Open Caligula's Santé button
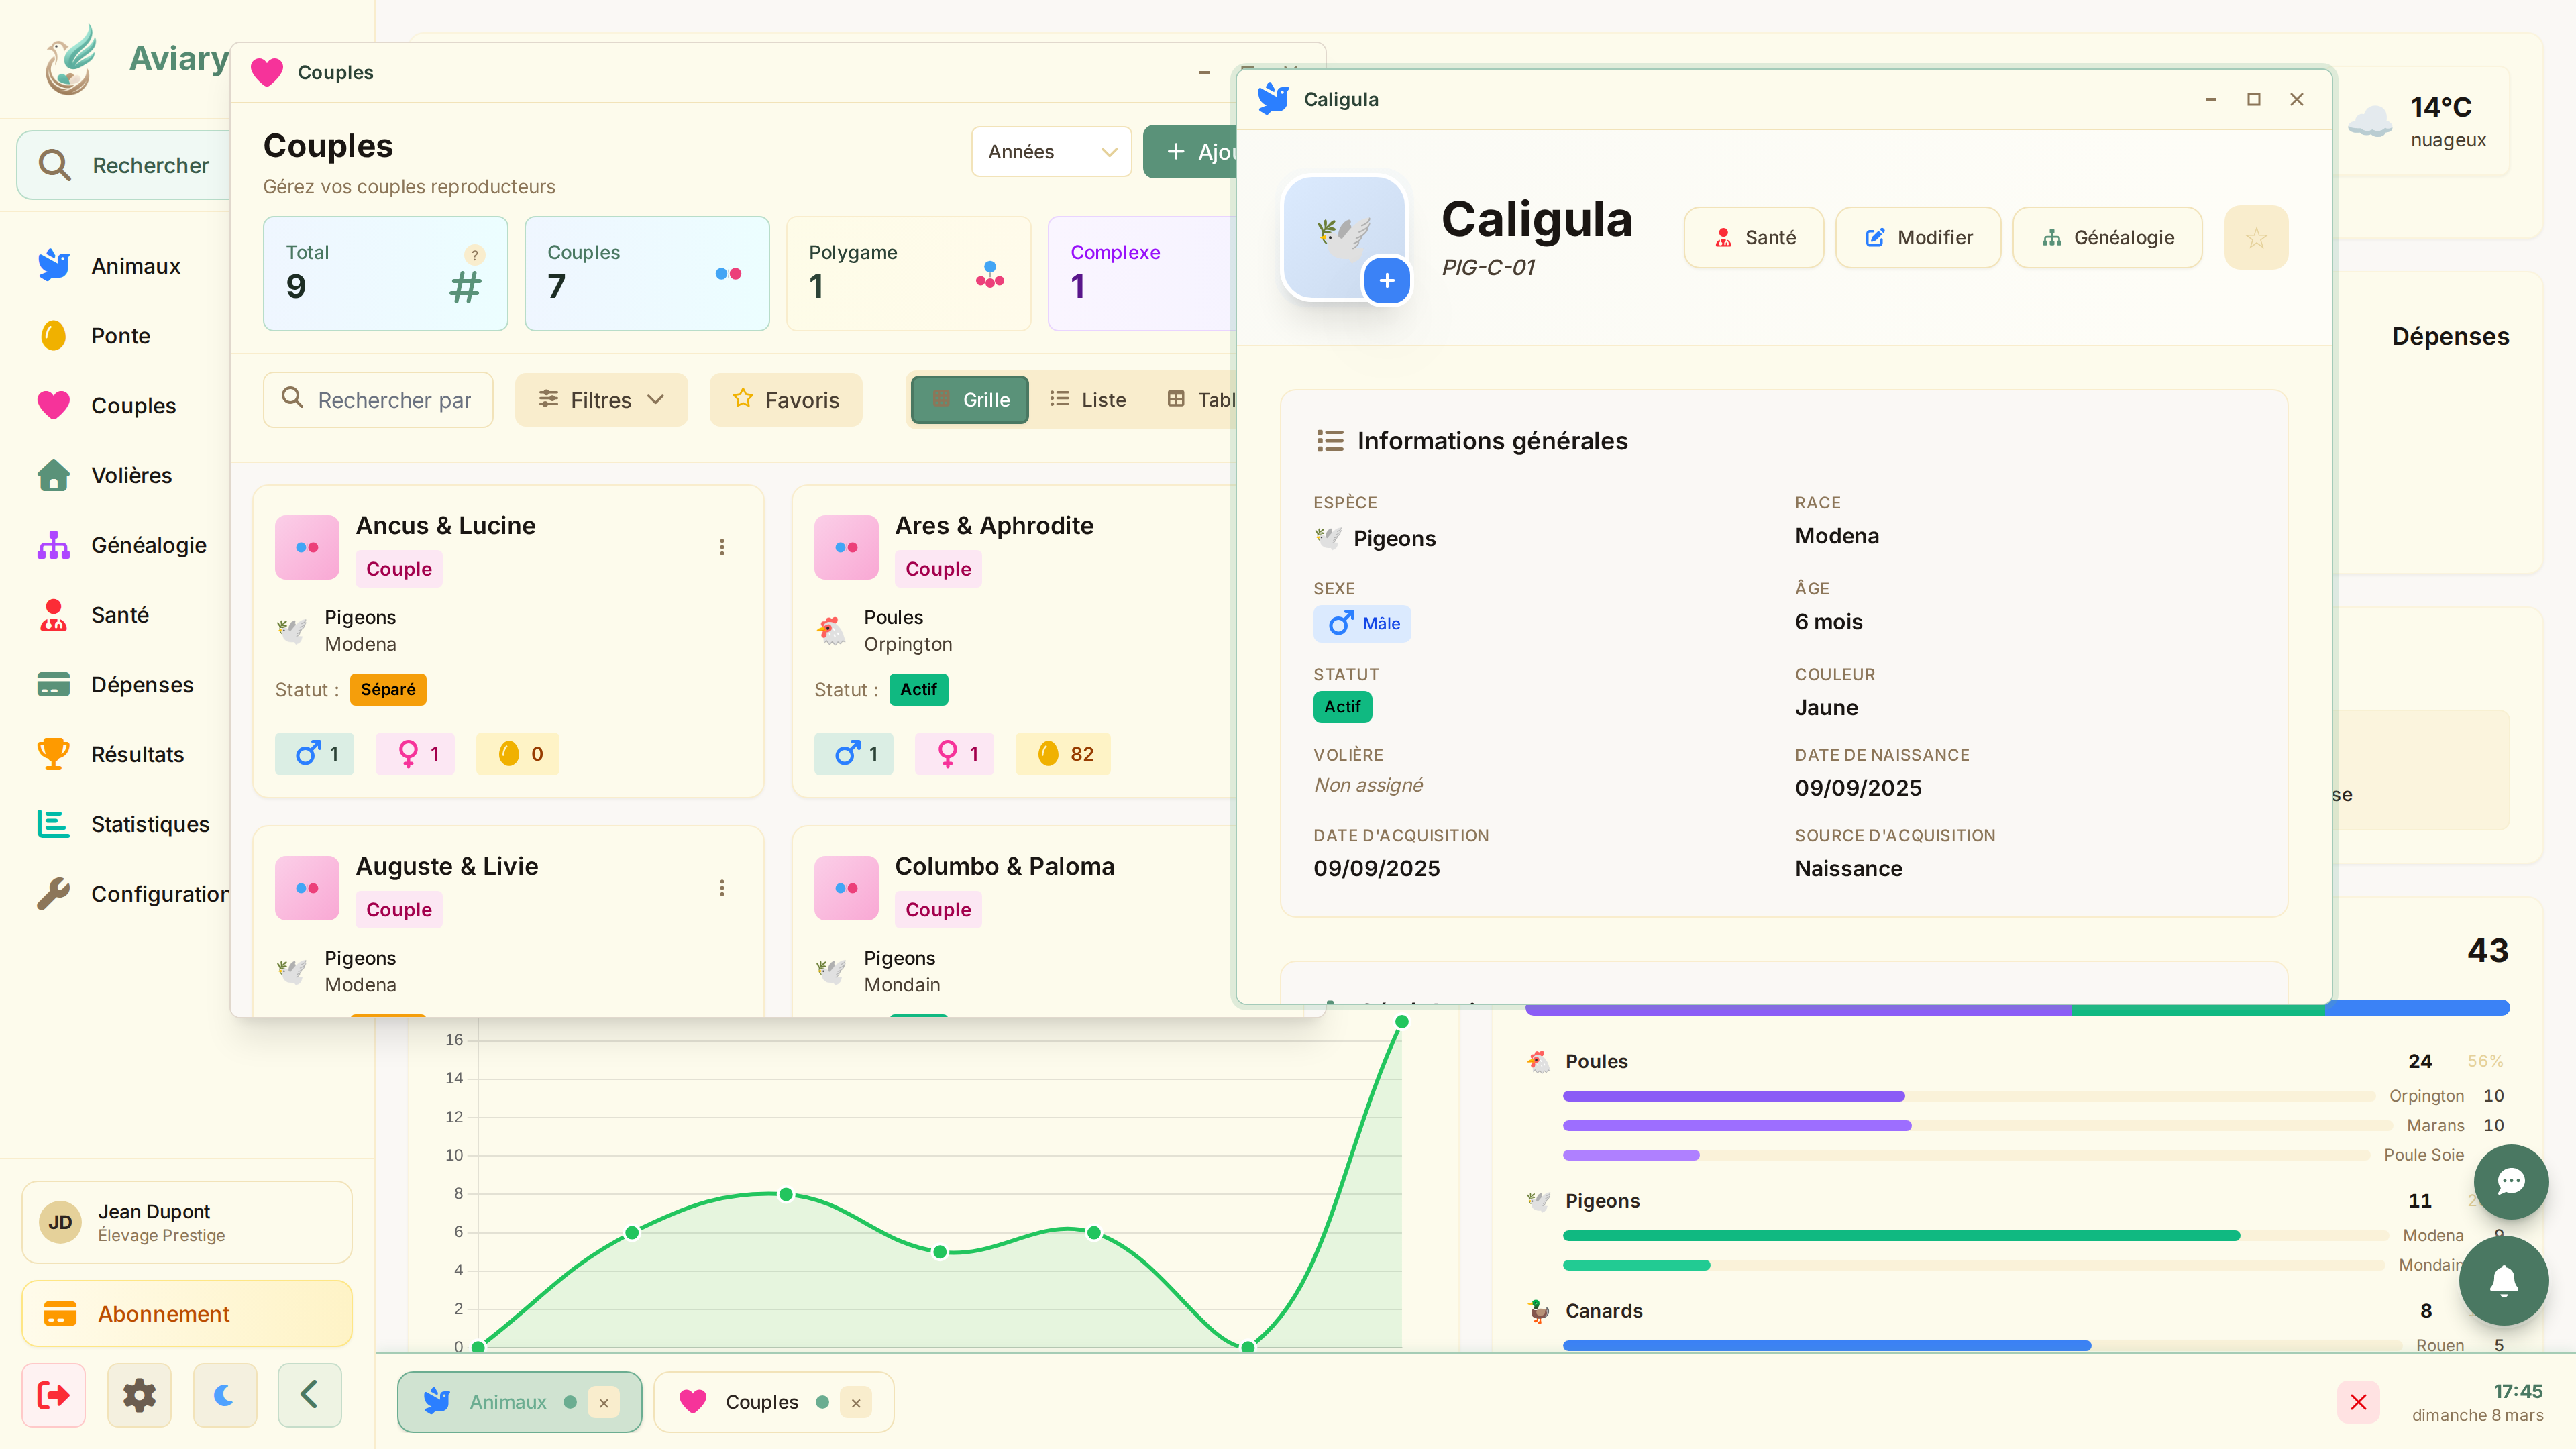 (1754, 238)
